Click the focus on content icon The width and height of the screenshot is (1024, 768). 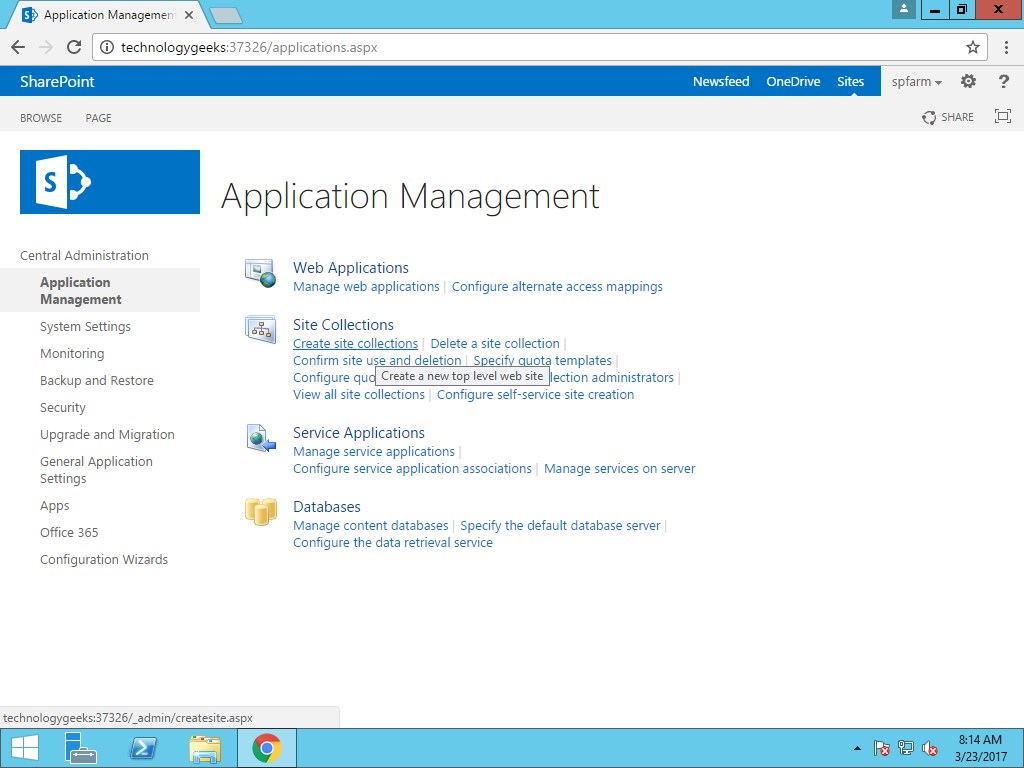click(x=1003, y=117)
